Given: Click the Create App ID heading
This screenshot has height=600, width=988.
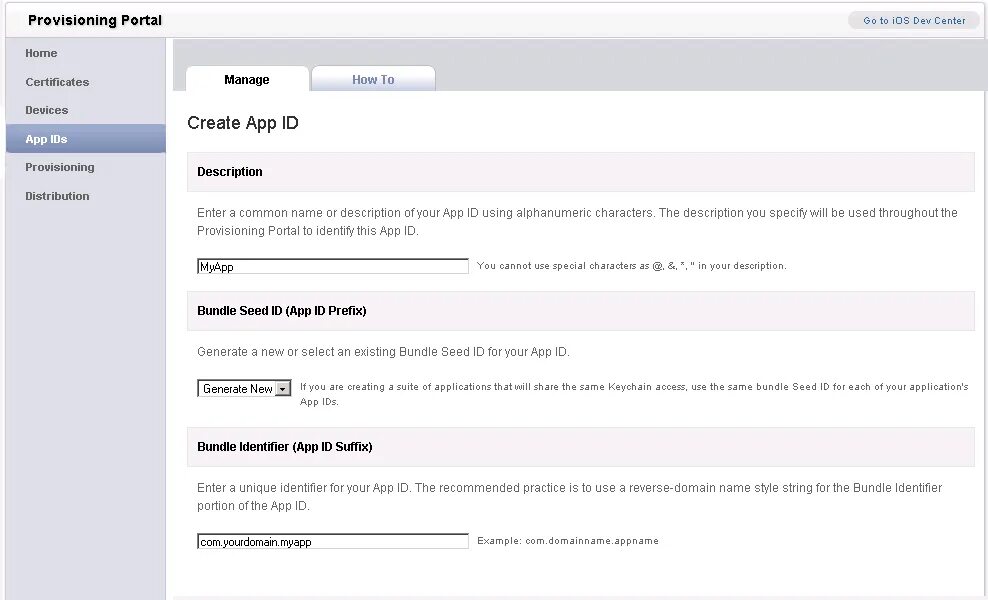Looking at the screenshot, I should [243, 123].
